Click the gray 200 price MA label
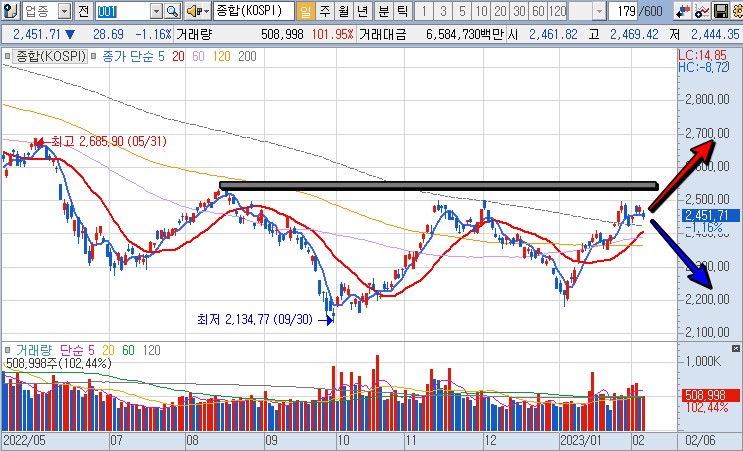Viewport: 743px width, 451px height. tap(247, 57)
